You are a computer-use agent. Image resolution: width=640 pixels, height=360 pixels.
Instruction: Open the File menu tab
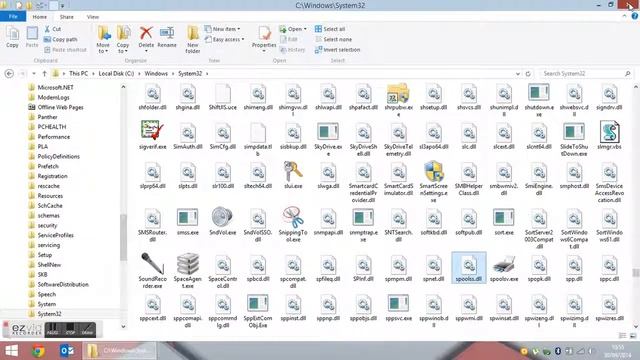pos(13,17)
